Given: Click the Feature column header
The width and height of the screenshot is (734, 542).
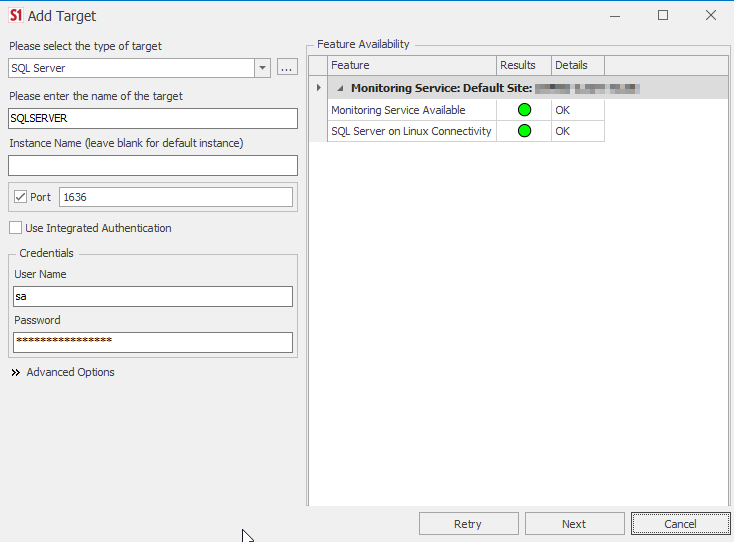Looking at the screenshot, I should click(x=412, y=65).
